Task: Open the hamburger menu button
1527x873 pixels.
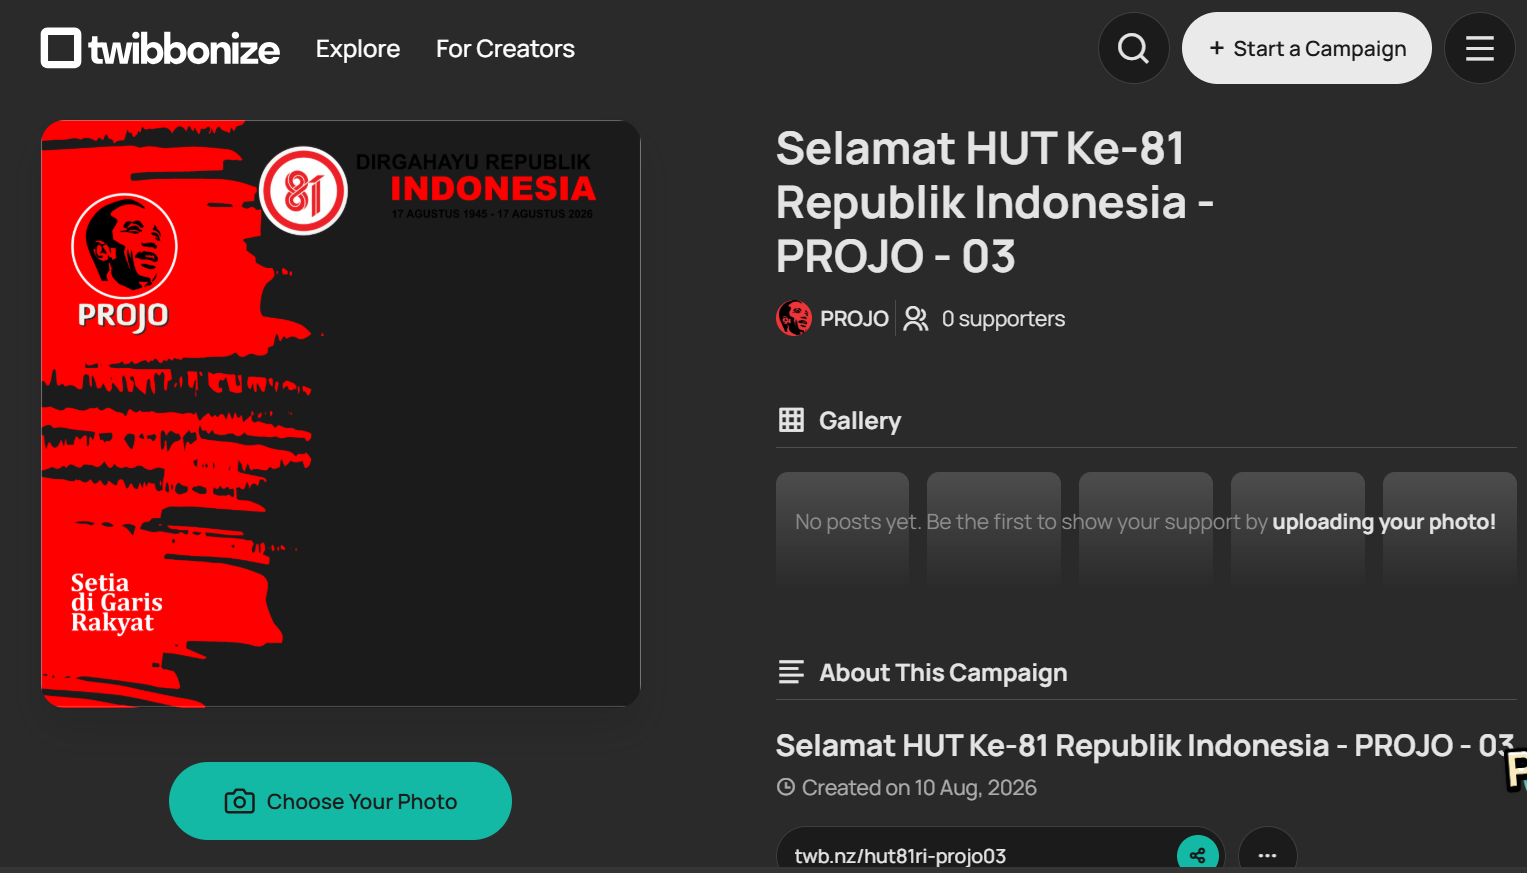Action: click(1479, 48)
